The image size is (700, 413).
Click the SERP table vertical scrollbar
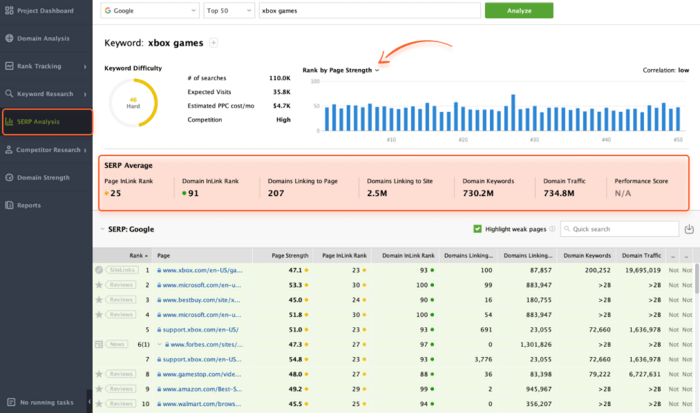point(697,278)
